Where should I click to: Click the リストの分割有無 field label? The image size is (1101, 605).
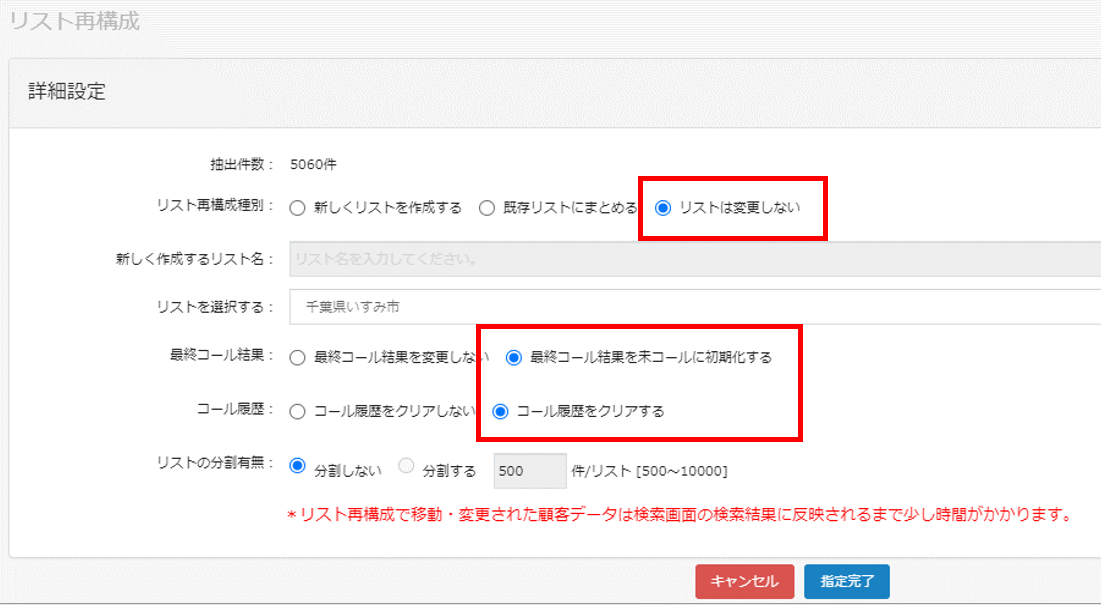click(x=216, y=463)
